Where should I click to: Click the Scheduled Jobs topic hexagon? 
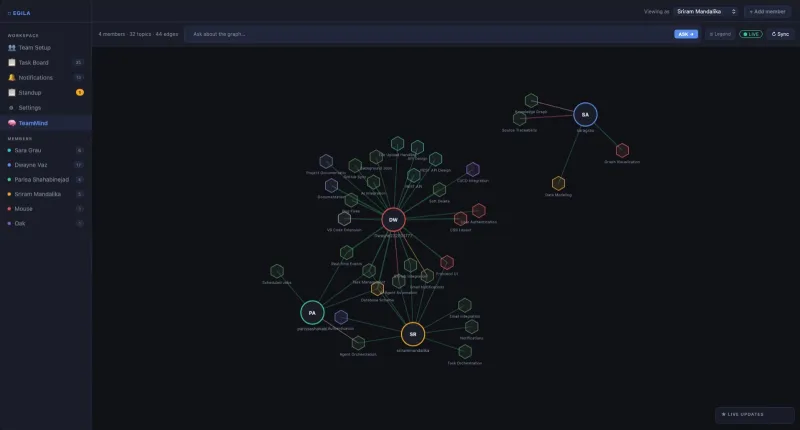click(x=277, y=271)
